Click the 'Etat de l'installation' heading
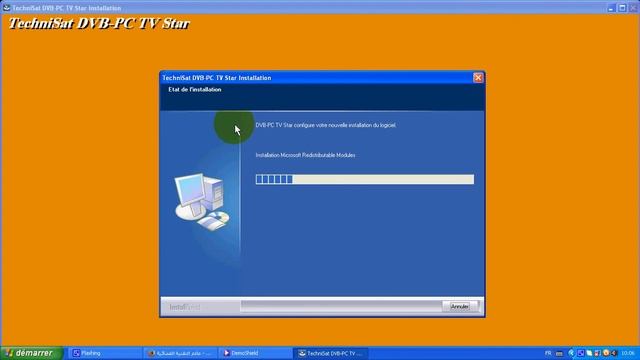Screen dimensions: 640x360 [x=195, y=89]
